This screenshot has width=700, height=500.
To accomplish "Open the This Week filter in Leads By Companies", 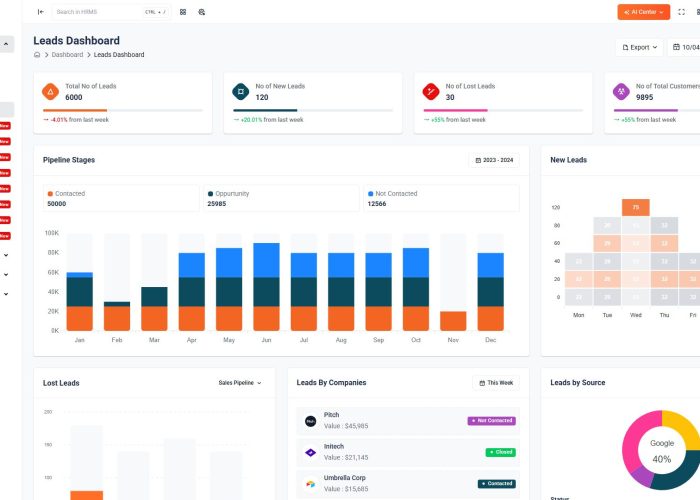I will click(x=496, y=383).
